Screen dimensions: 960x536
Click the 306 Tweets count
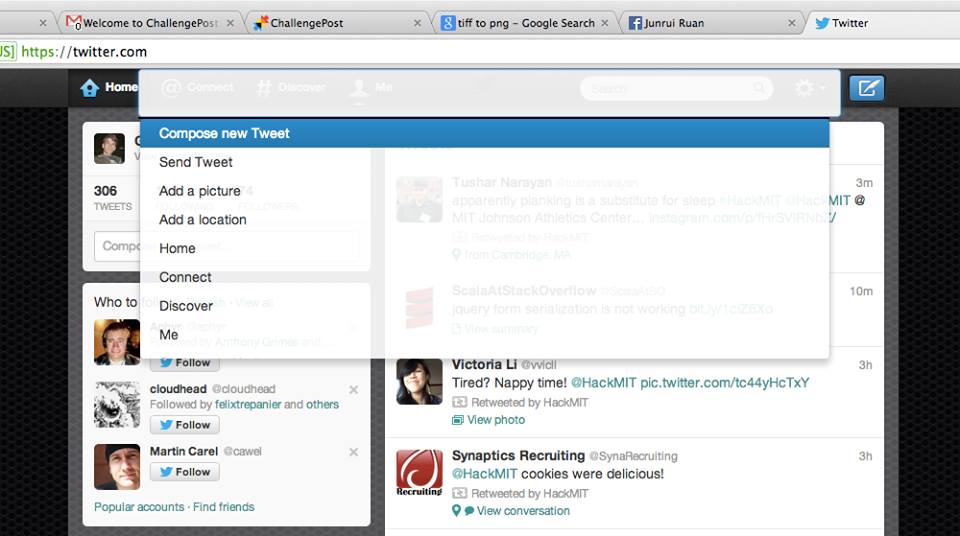pyautogui.click(x=113, y=197)
